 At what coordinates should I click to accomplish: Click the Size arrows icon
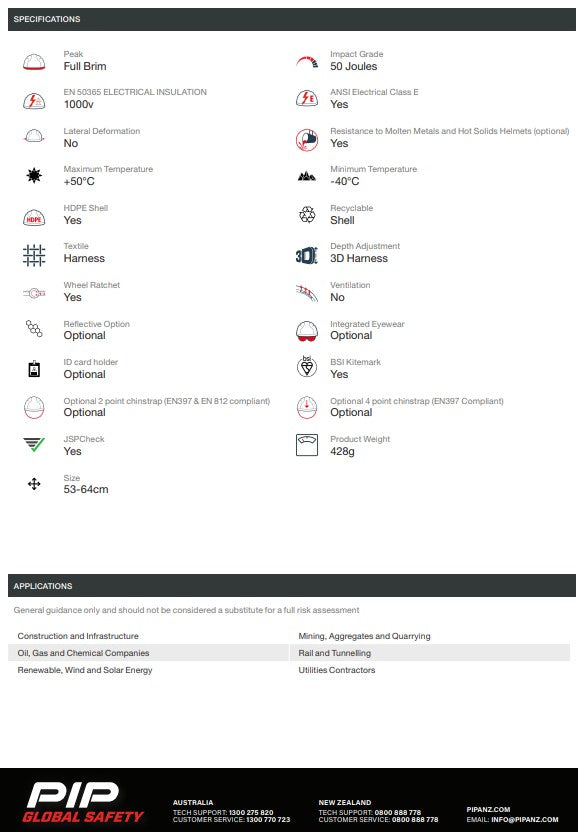34,483
